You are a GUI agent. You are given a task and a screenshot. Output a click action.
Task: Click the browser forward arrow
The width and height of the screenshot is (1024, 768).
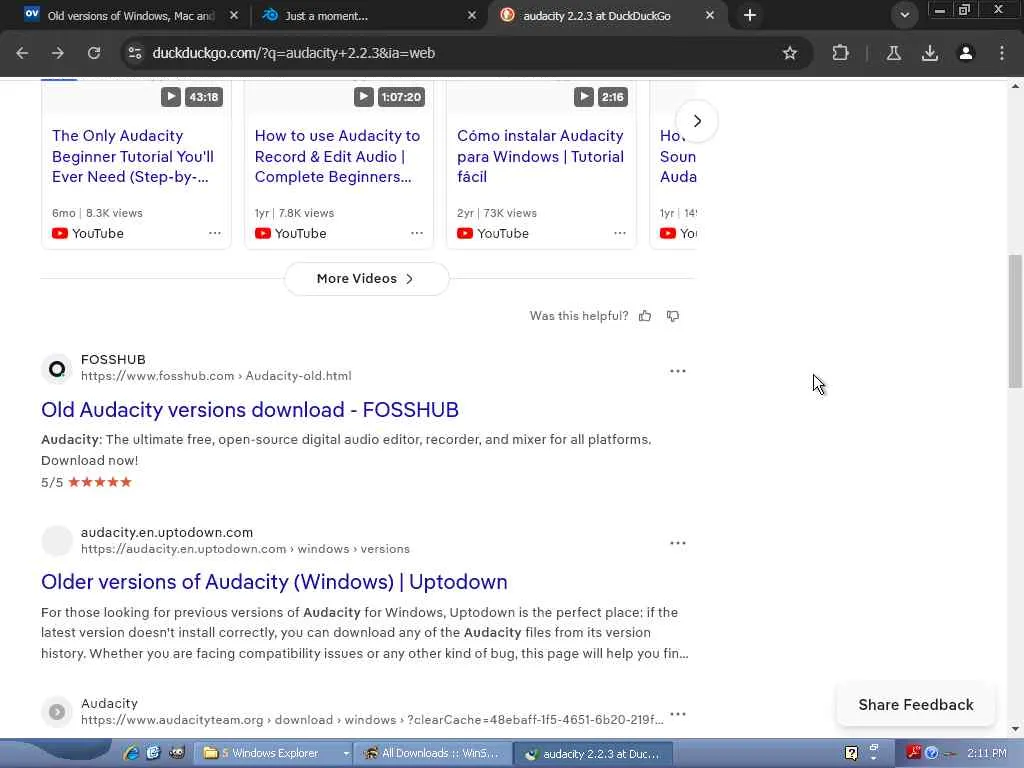click(x=58, y=53)
